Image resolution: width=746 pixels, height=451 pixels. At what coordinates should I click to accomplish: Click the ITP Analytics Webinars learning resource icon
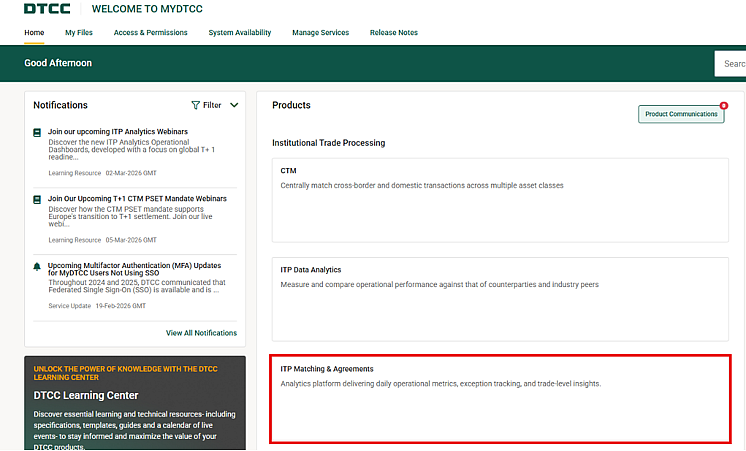(x=37, y=132)
